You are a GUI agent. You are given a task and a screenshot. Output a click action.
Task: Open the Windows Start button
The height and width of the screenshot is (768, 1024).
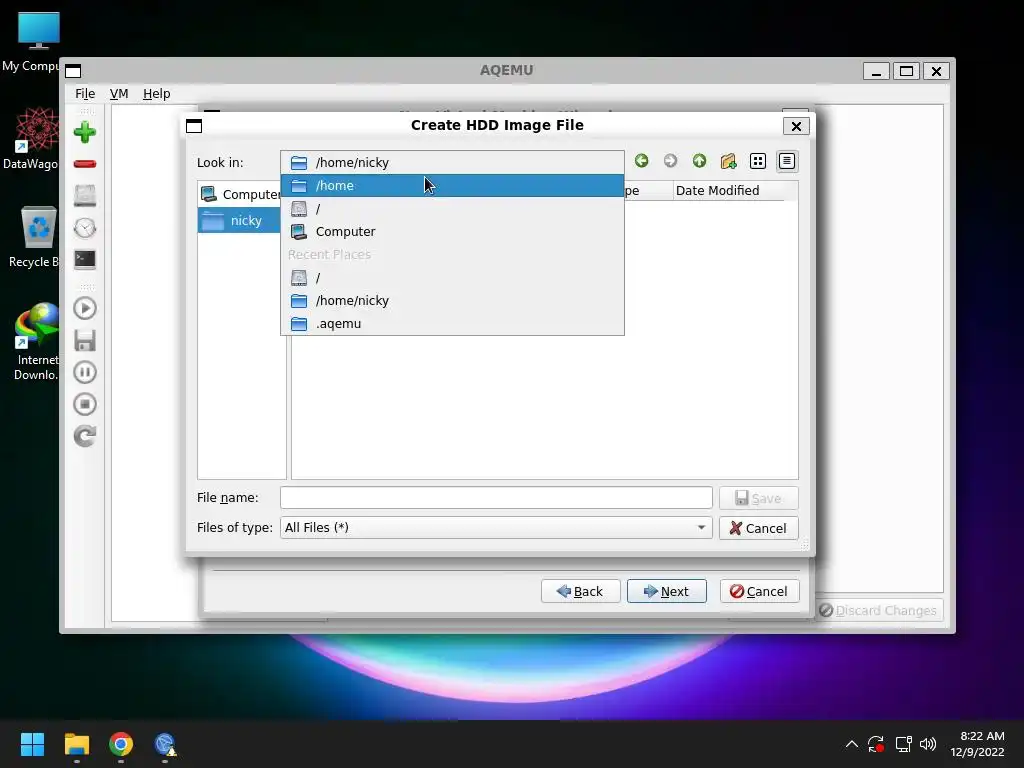pos(32,744)
